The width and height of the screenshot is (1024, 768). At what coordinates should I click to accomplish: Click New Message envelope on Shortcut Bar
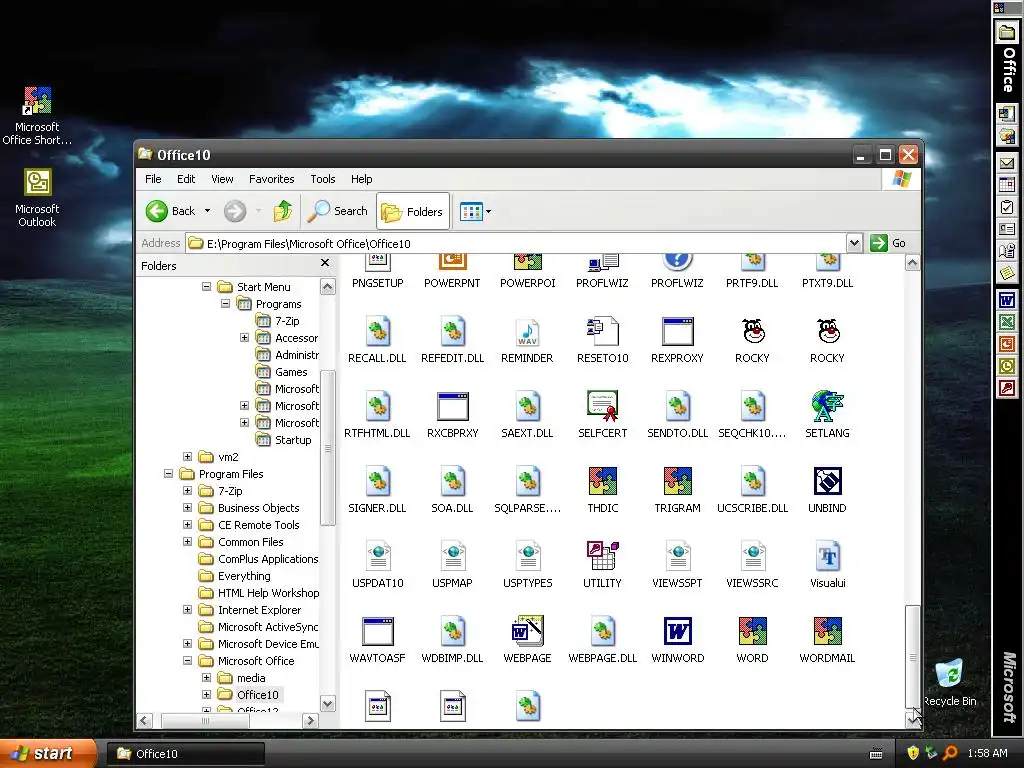(x=1006, y=163)
